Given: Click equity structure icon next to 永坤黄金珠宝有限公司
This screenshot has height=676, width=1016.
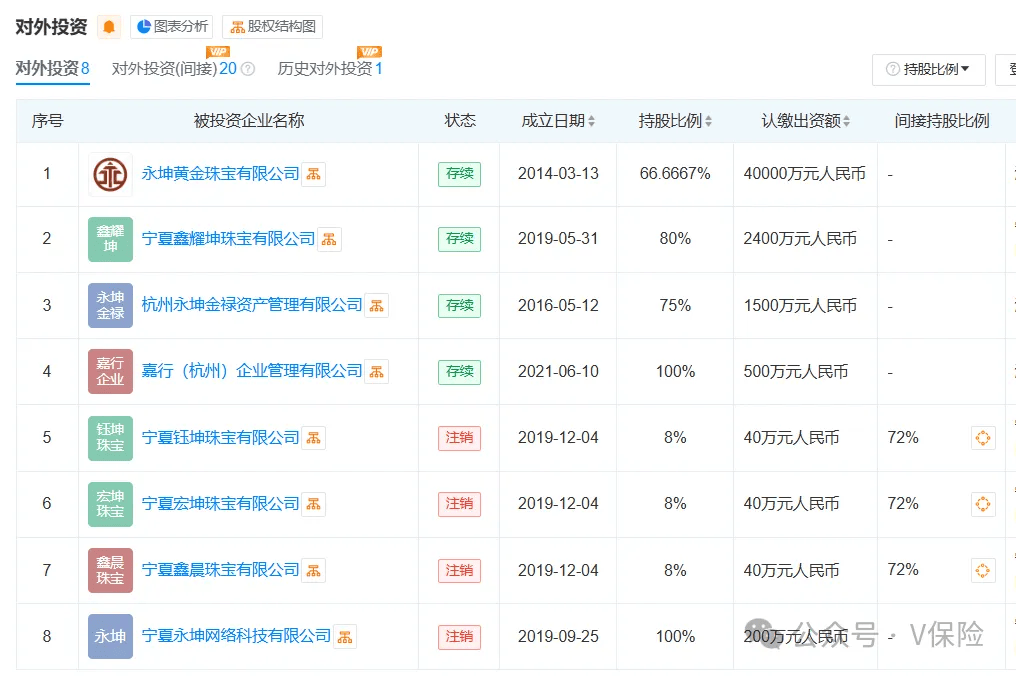Looking at the screenshot, I should [314, 174].
